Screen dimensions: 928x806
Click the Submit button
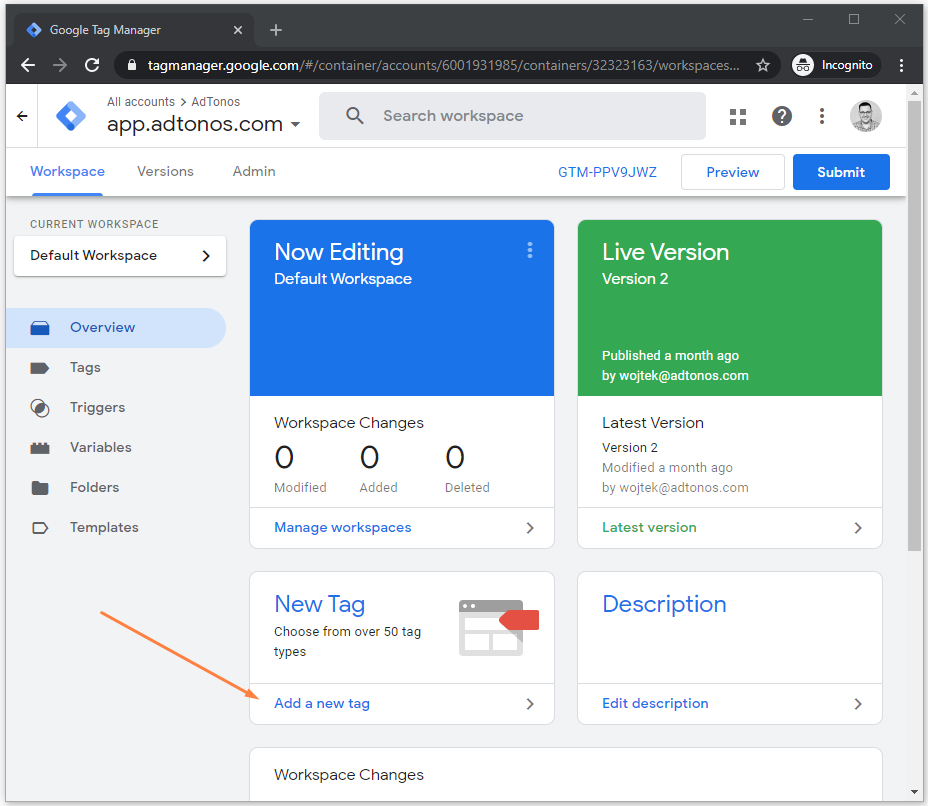click(841, 172)
